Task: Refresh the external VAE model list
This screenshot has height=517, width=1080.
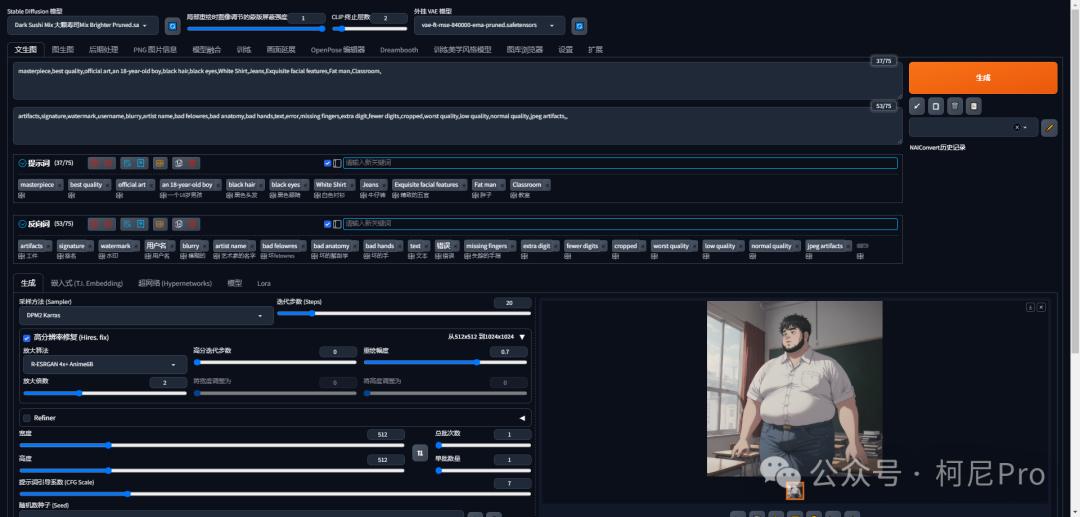Action: coord(579,25)
